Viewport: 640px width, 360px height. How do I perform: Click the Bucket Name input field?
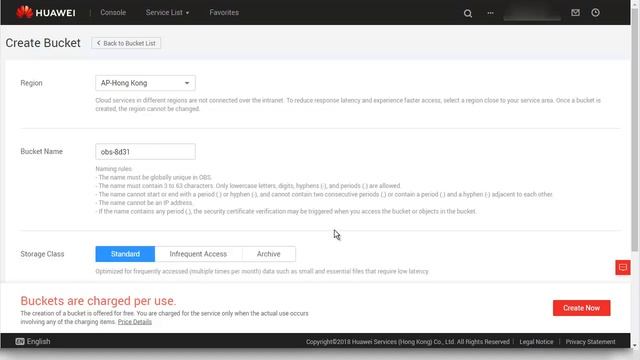pyautogui.click(x=145, y=151)
